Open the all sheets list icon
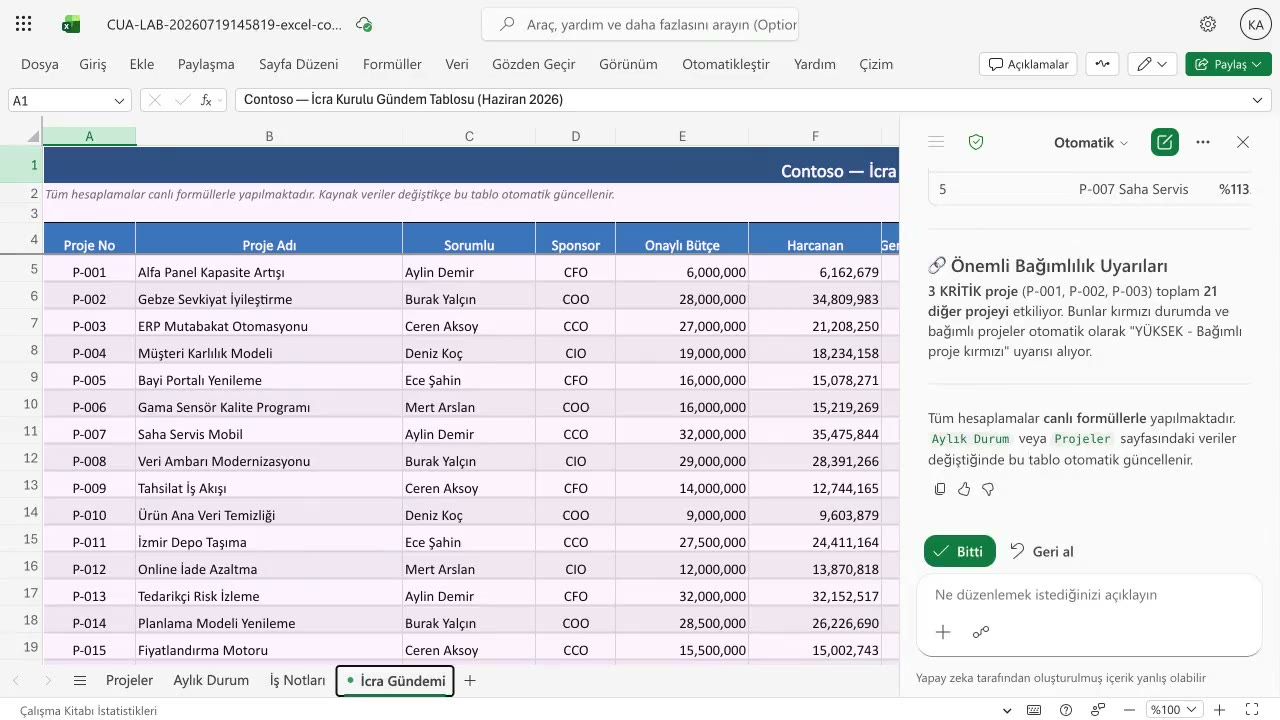The height and width of the screenshot is (720, 1280). pos(79,680)
